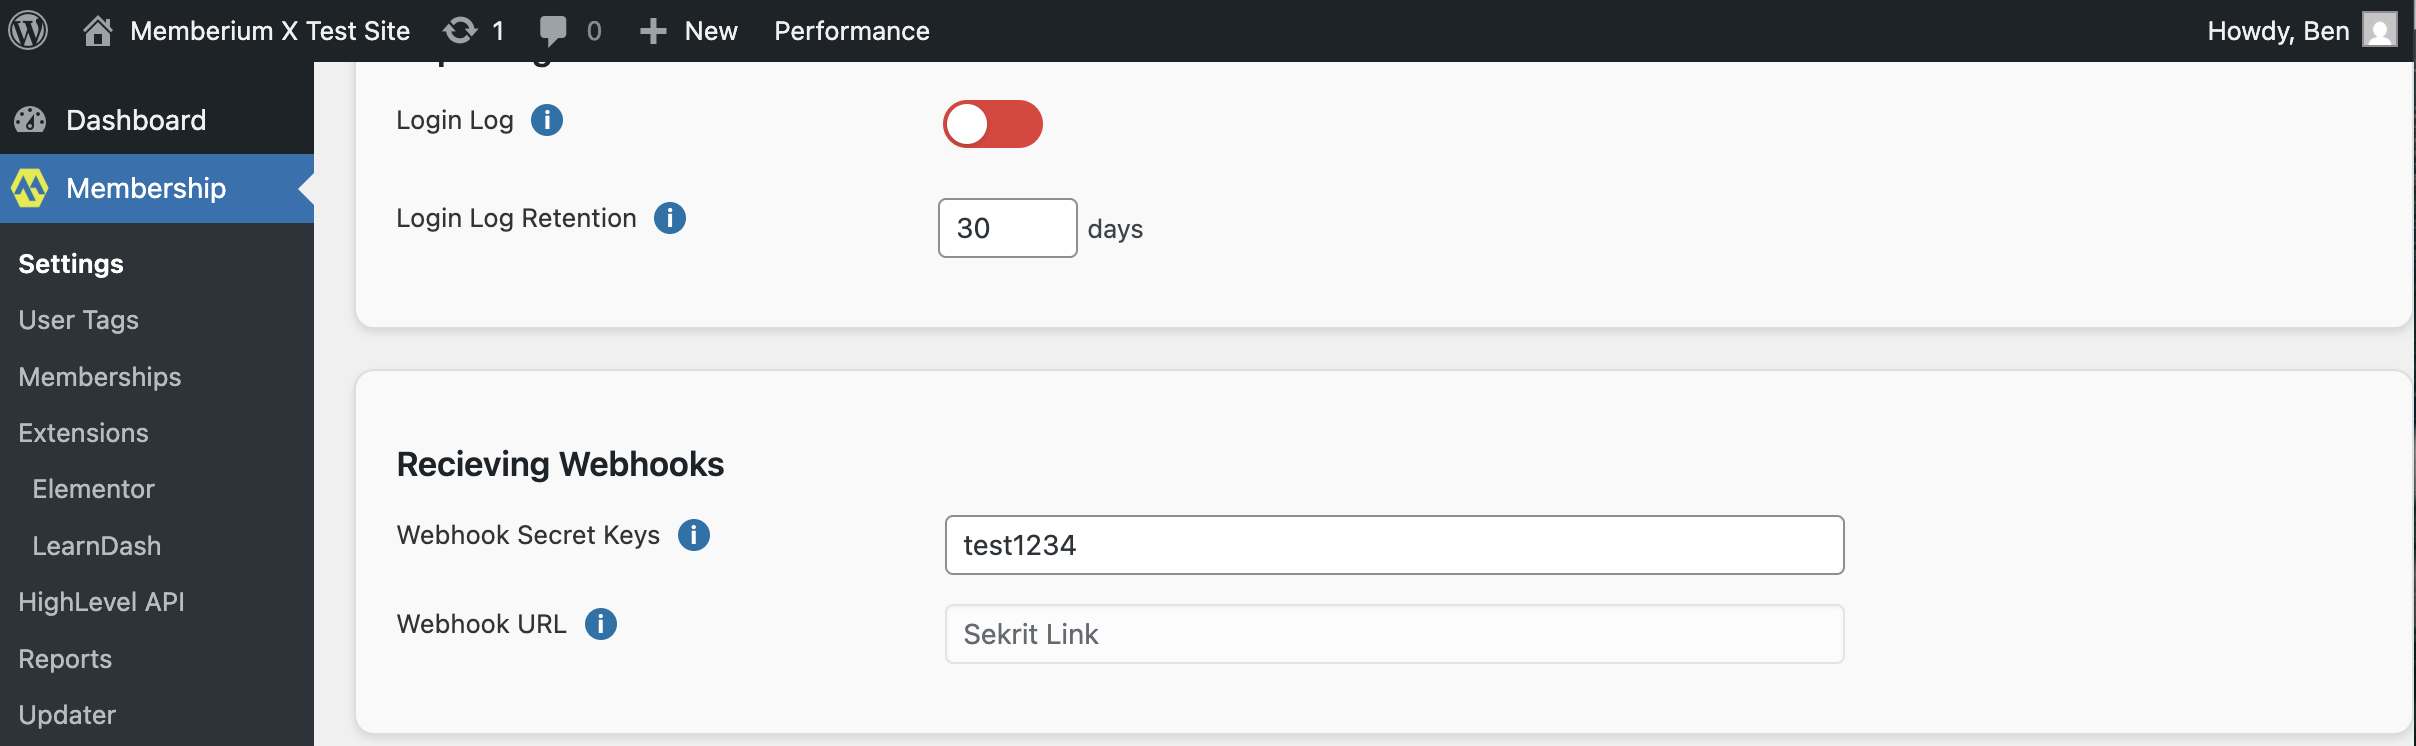Open the Updater submenu
The image size is (2416, 746).
point(67,715)
